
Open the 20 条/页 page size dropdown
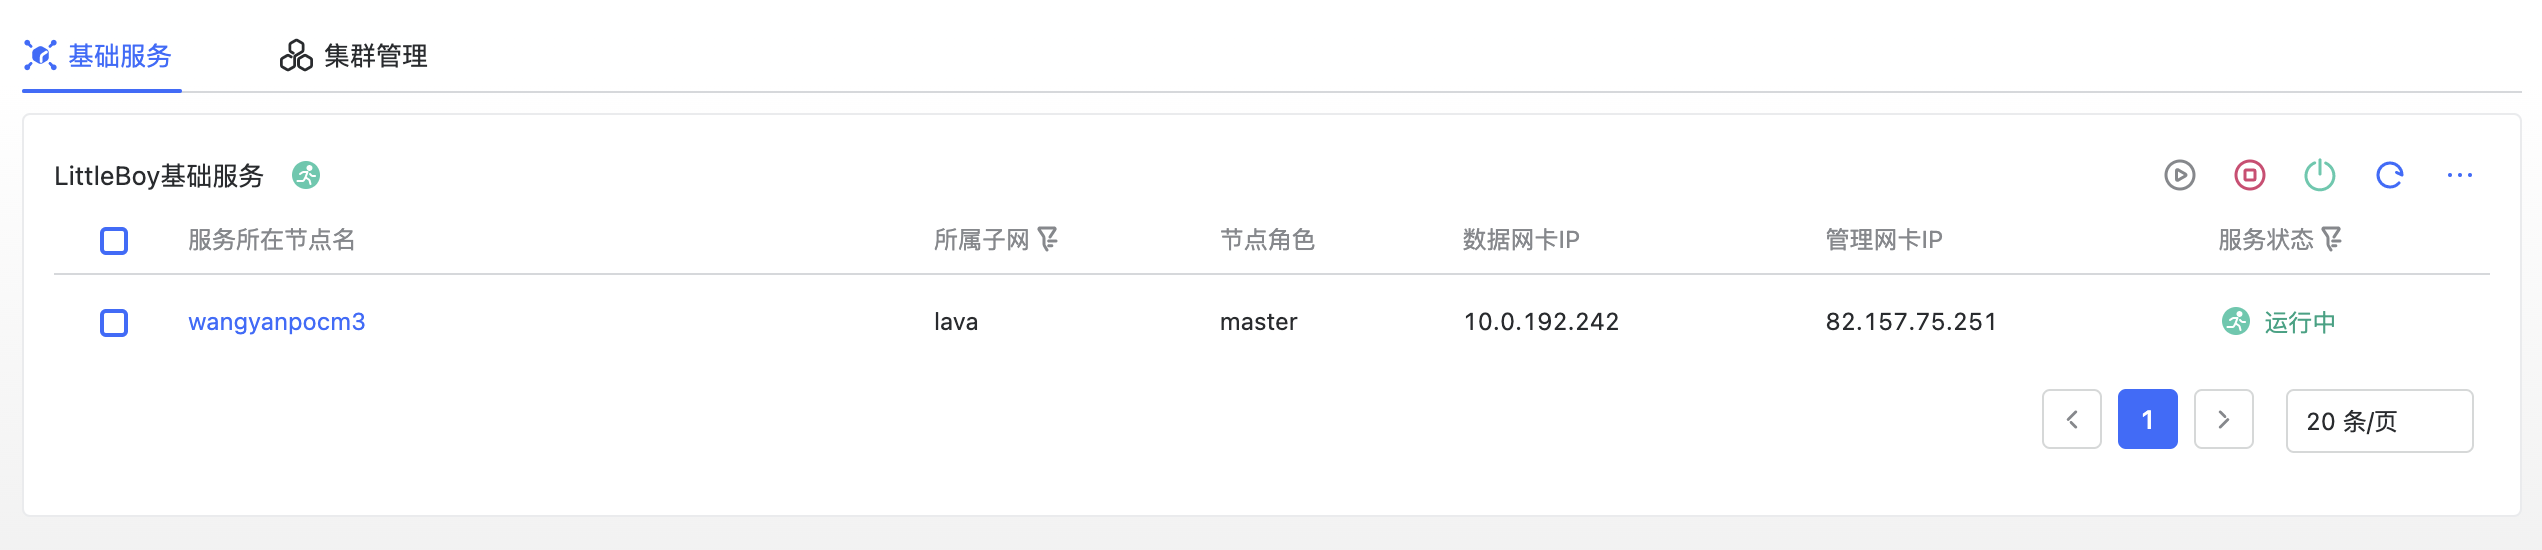coord(2378,421)
